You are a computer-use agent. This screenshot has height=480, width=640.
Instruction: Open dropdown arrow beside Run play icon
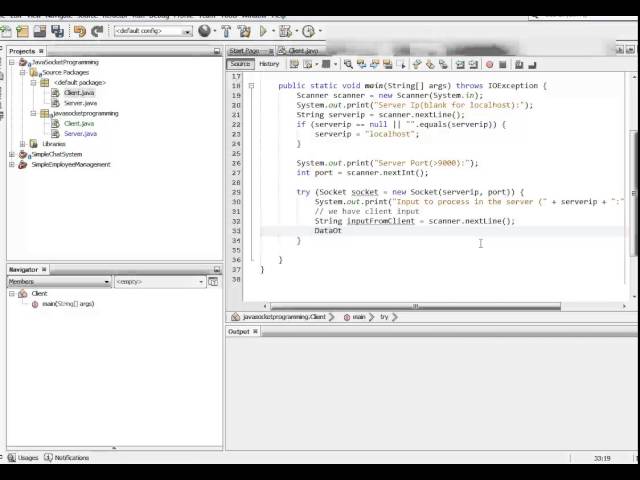(x=273, y=31)
